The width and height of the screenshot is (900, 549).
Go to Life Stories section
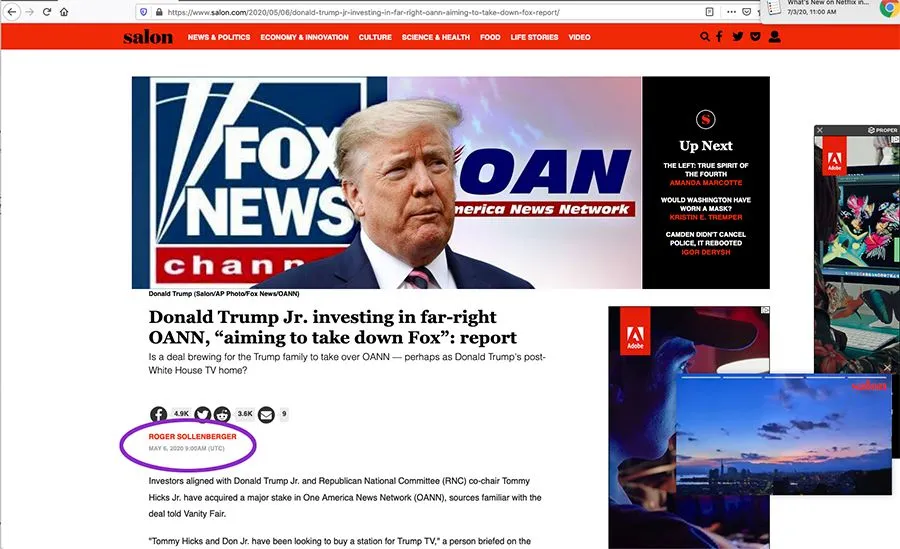click(534, 37)
